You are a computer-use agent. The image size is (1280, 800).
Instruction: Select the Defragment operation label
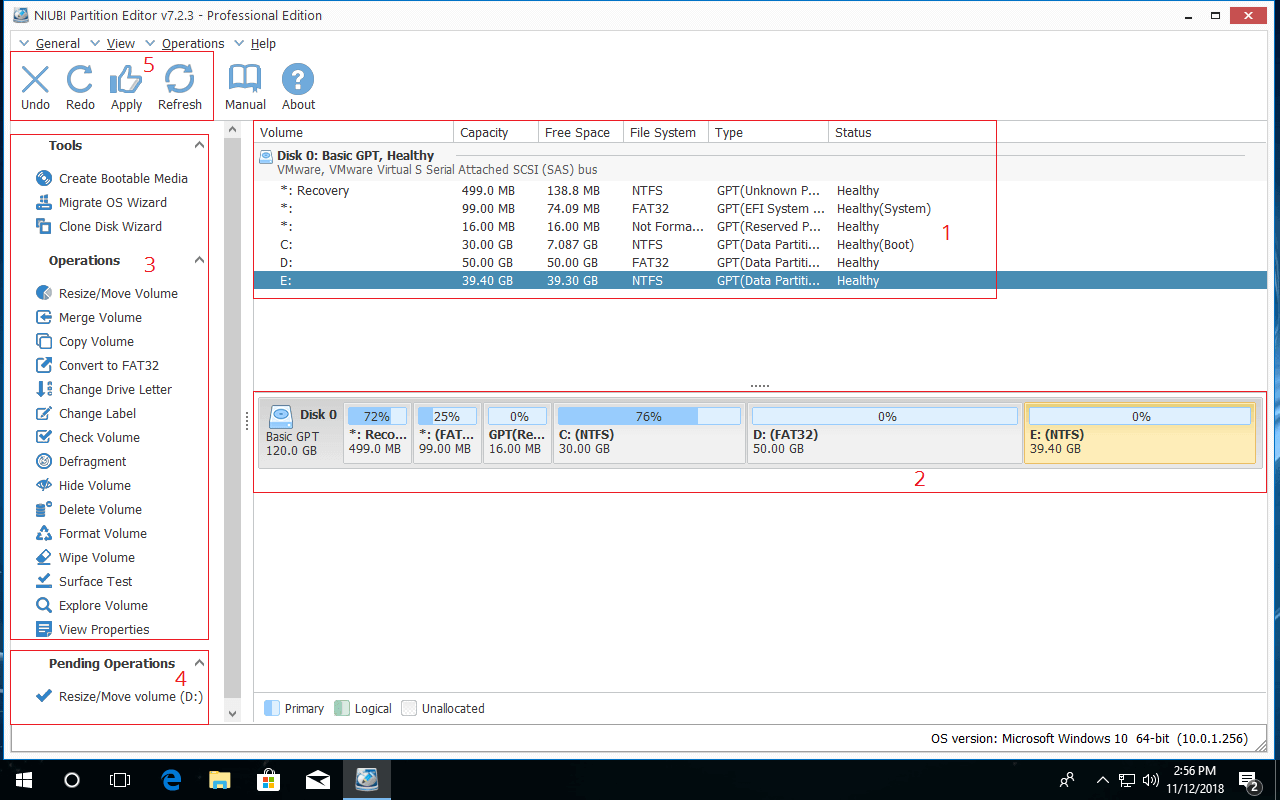tap(93, 461)
